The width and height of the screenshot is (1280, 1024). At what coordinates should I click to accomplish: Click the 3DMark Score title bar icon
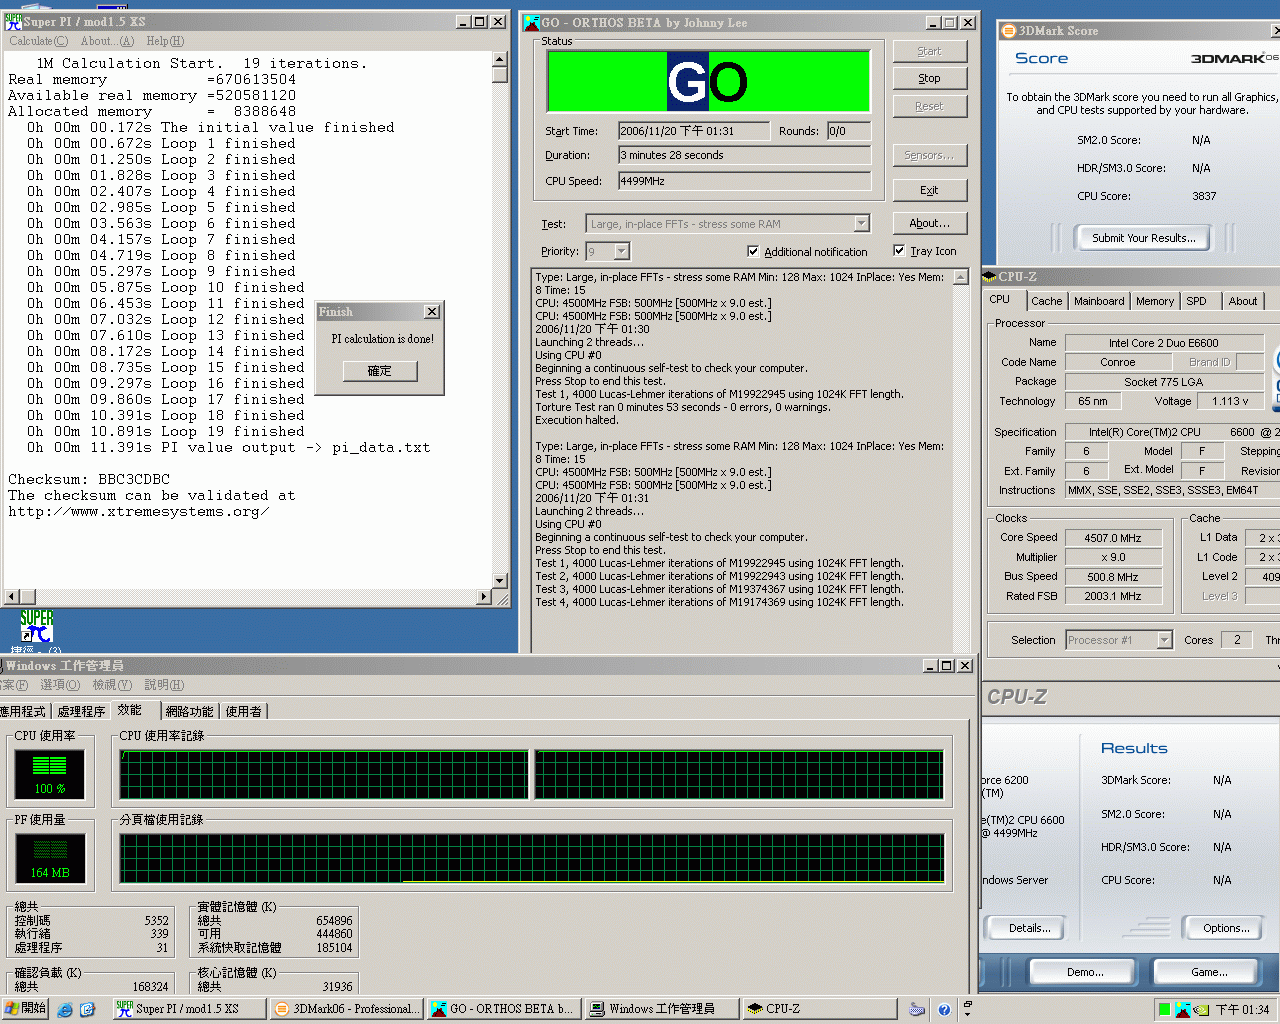tap(1009, 31)
